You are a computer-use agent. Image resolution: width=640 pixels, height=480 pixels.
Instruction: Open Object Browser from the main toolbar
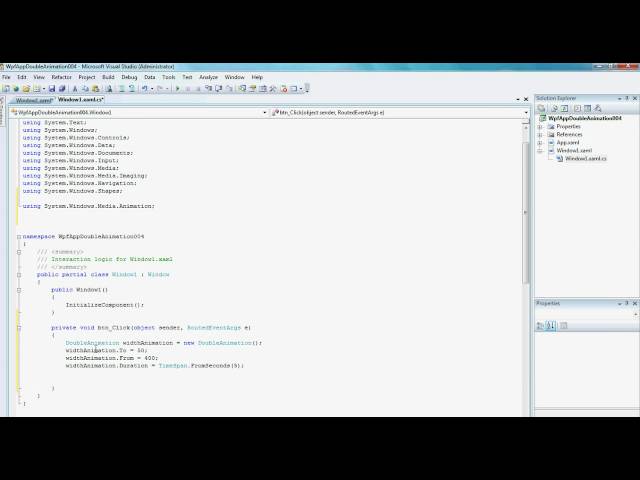263,88
